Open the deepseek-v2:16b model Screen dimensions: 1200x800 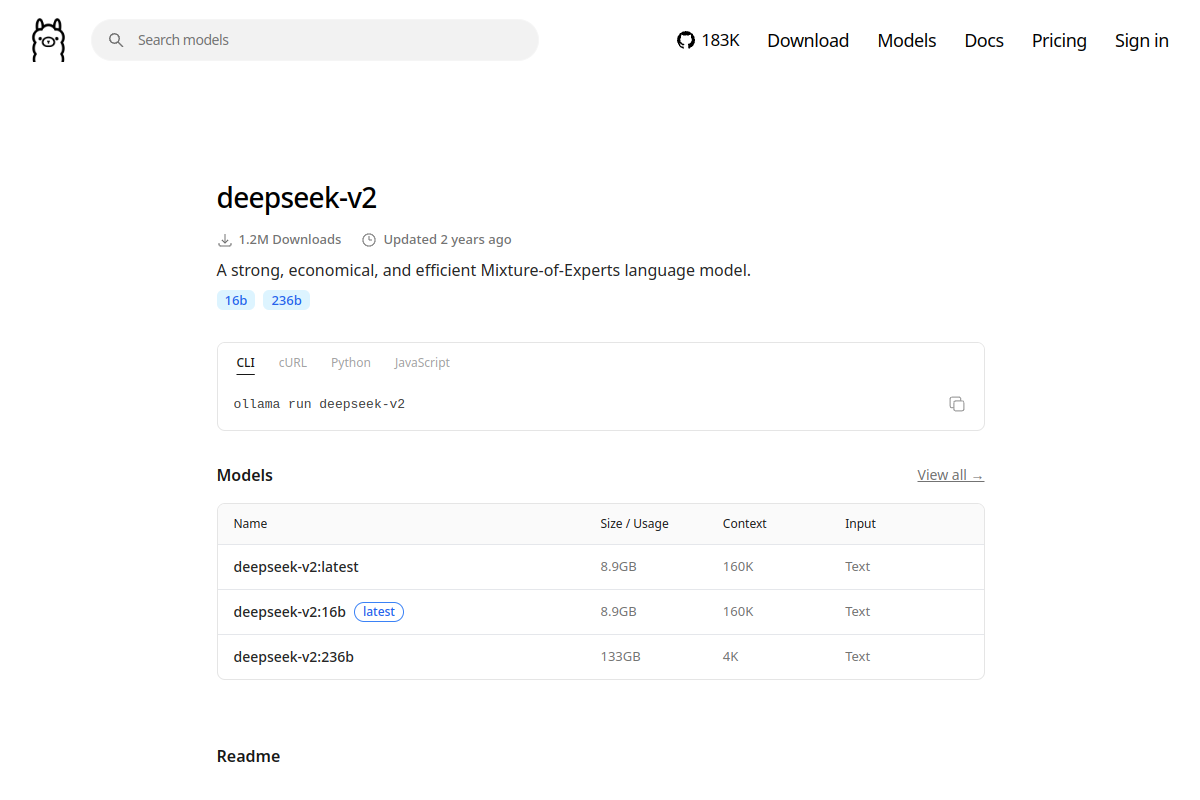click(x=290, y=611)
